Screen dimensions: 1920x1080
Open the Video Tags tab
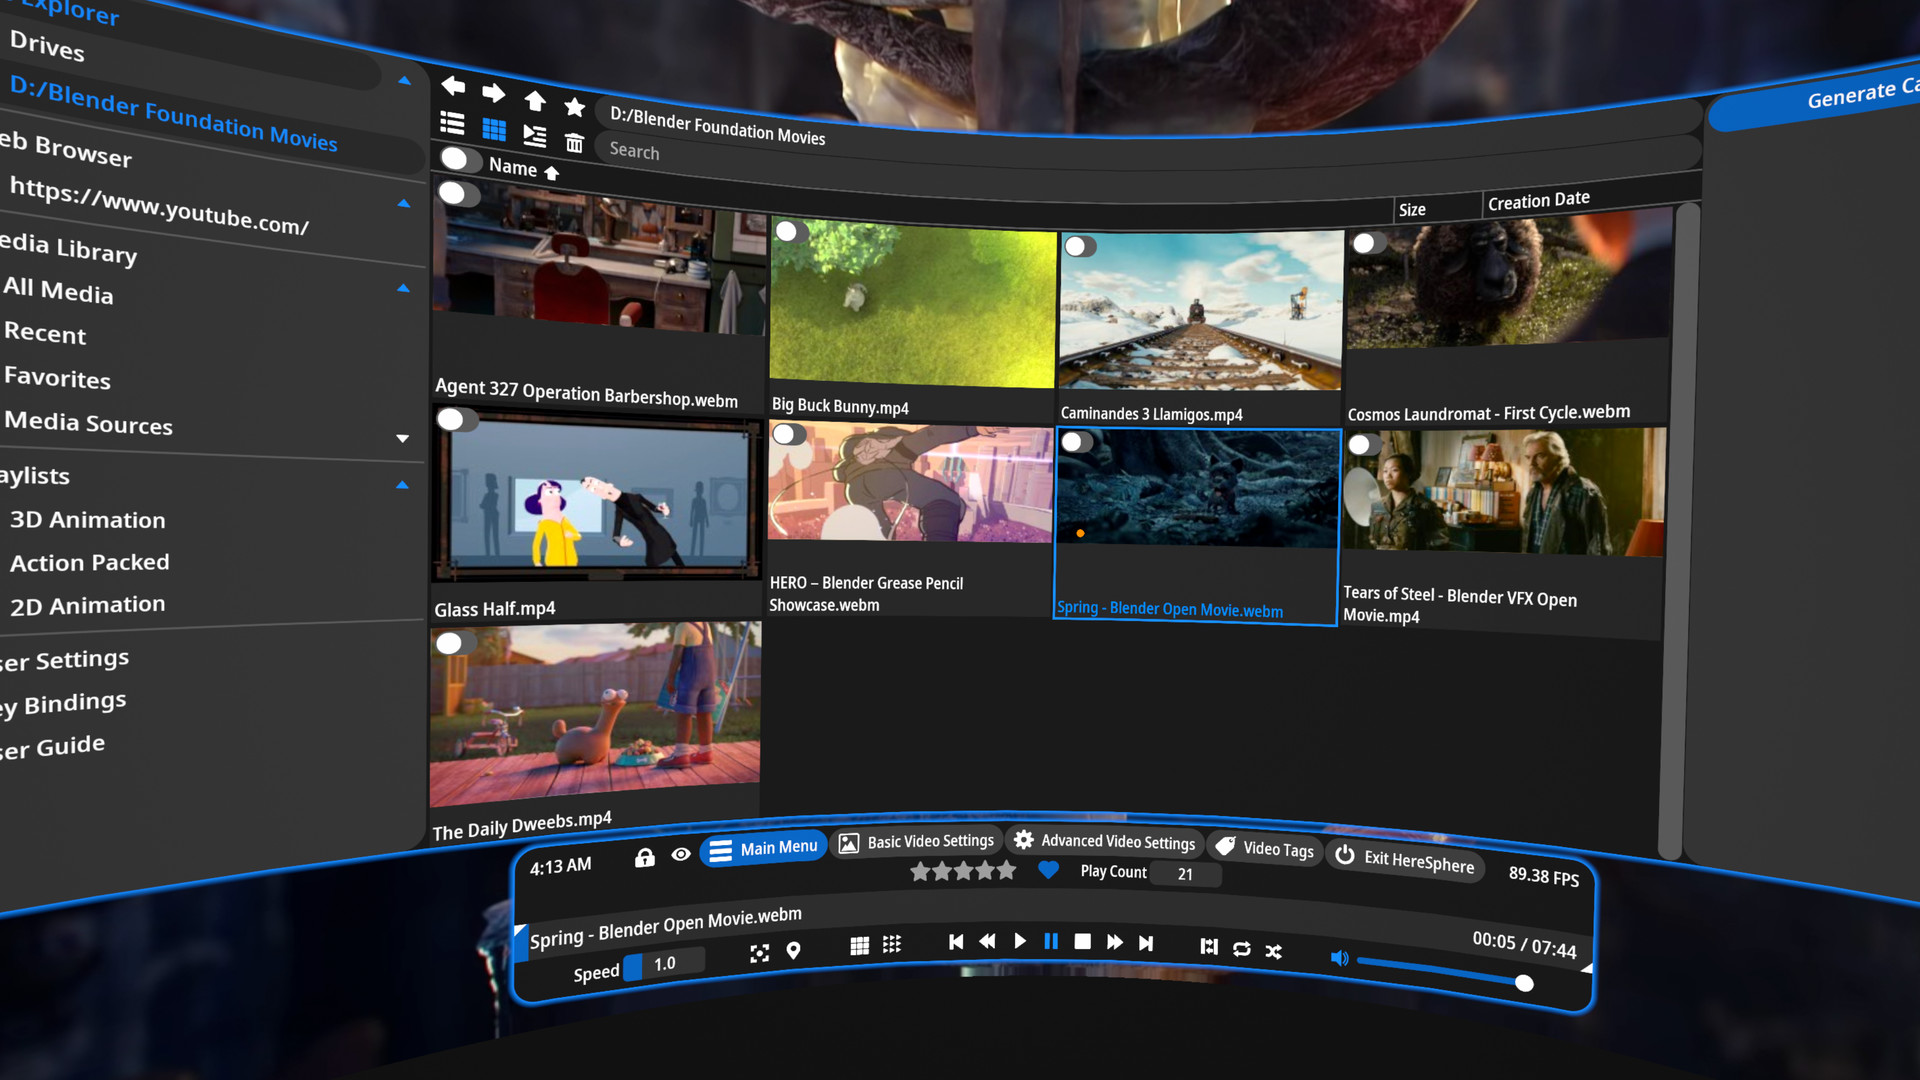pos(1262,849)
